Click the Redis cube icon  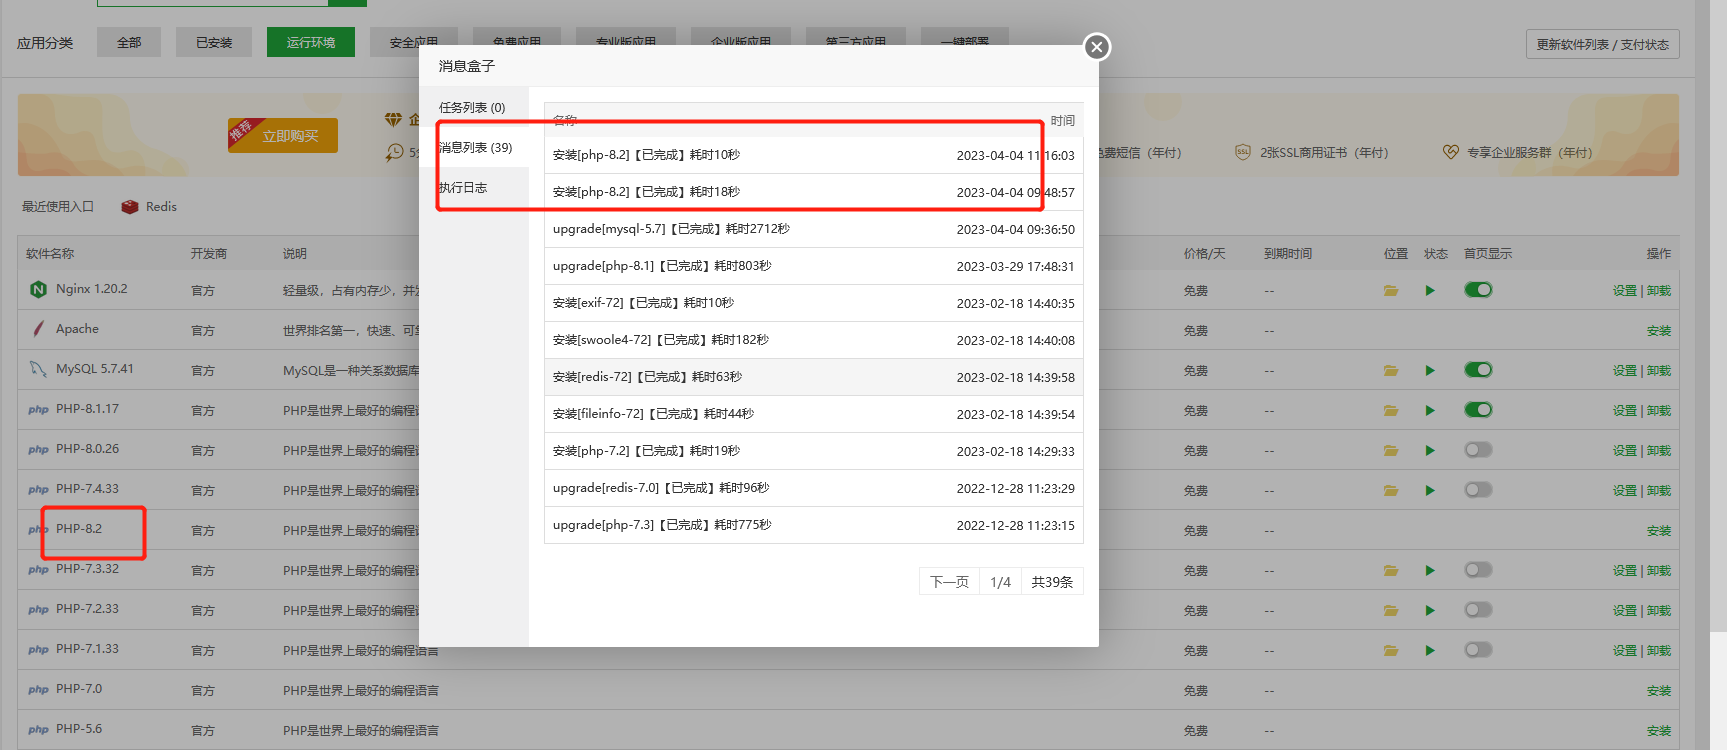click(129, 207)
